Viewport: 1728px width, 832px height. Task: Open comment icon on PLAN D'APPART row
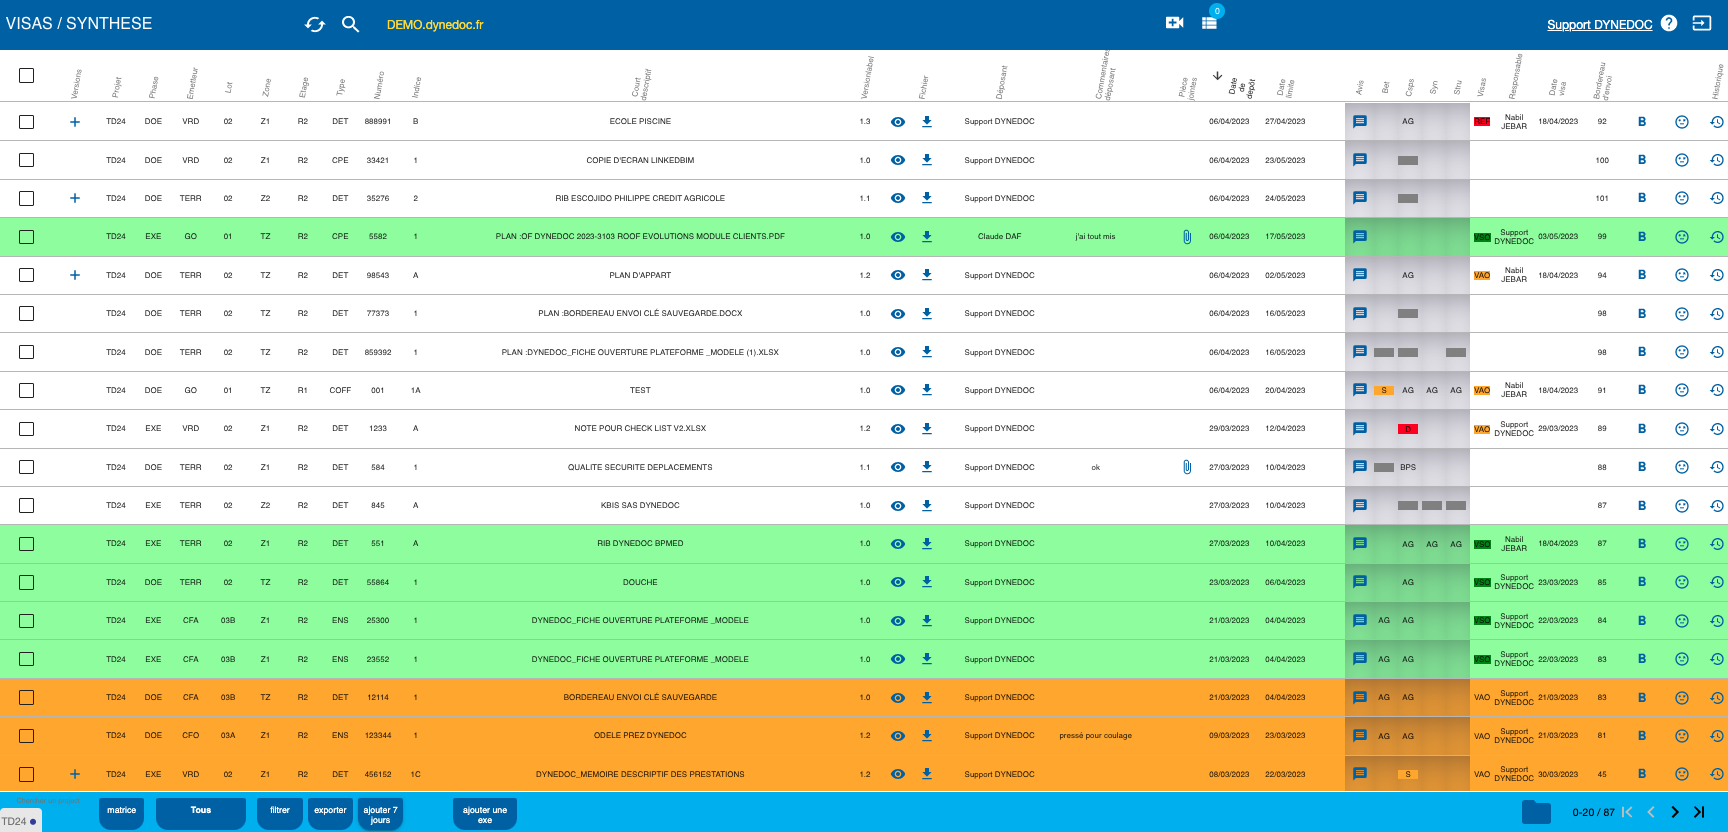click(x=1360, y=275)
